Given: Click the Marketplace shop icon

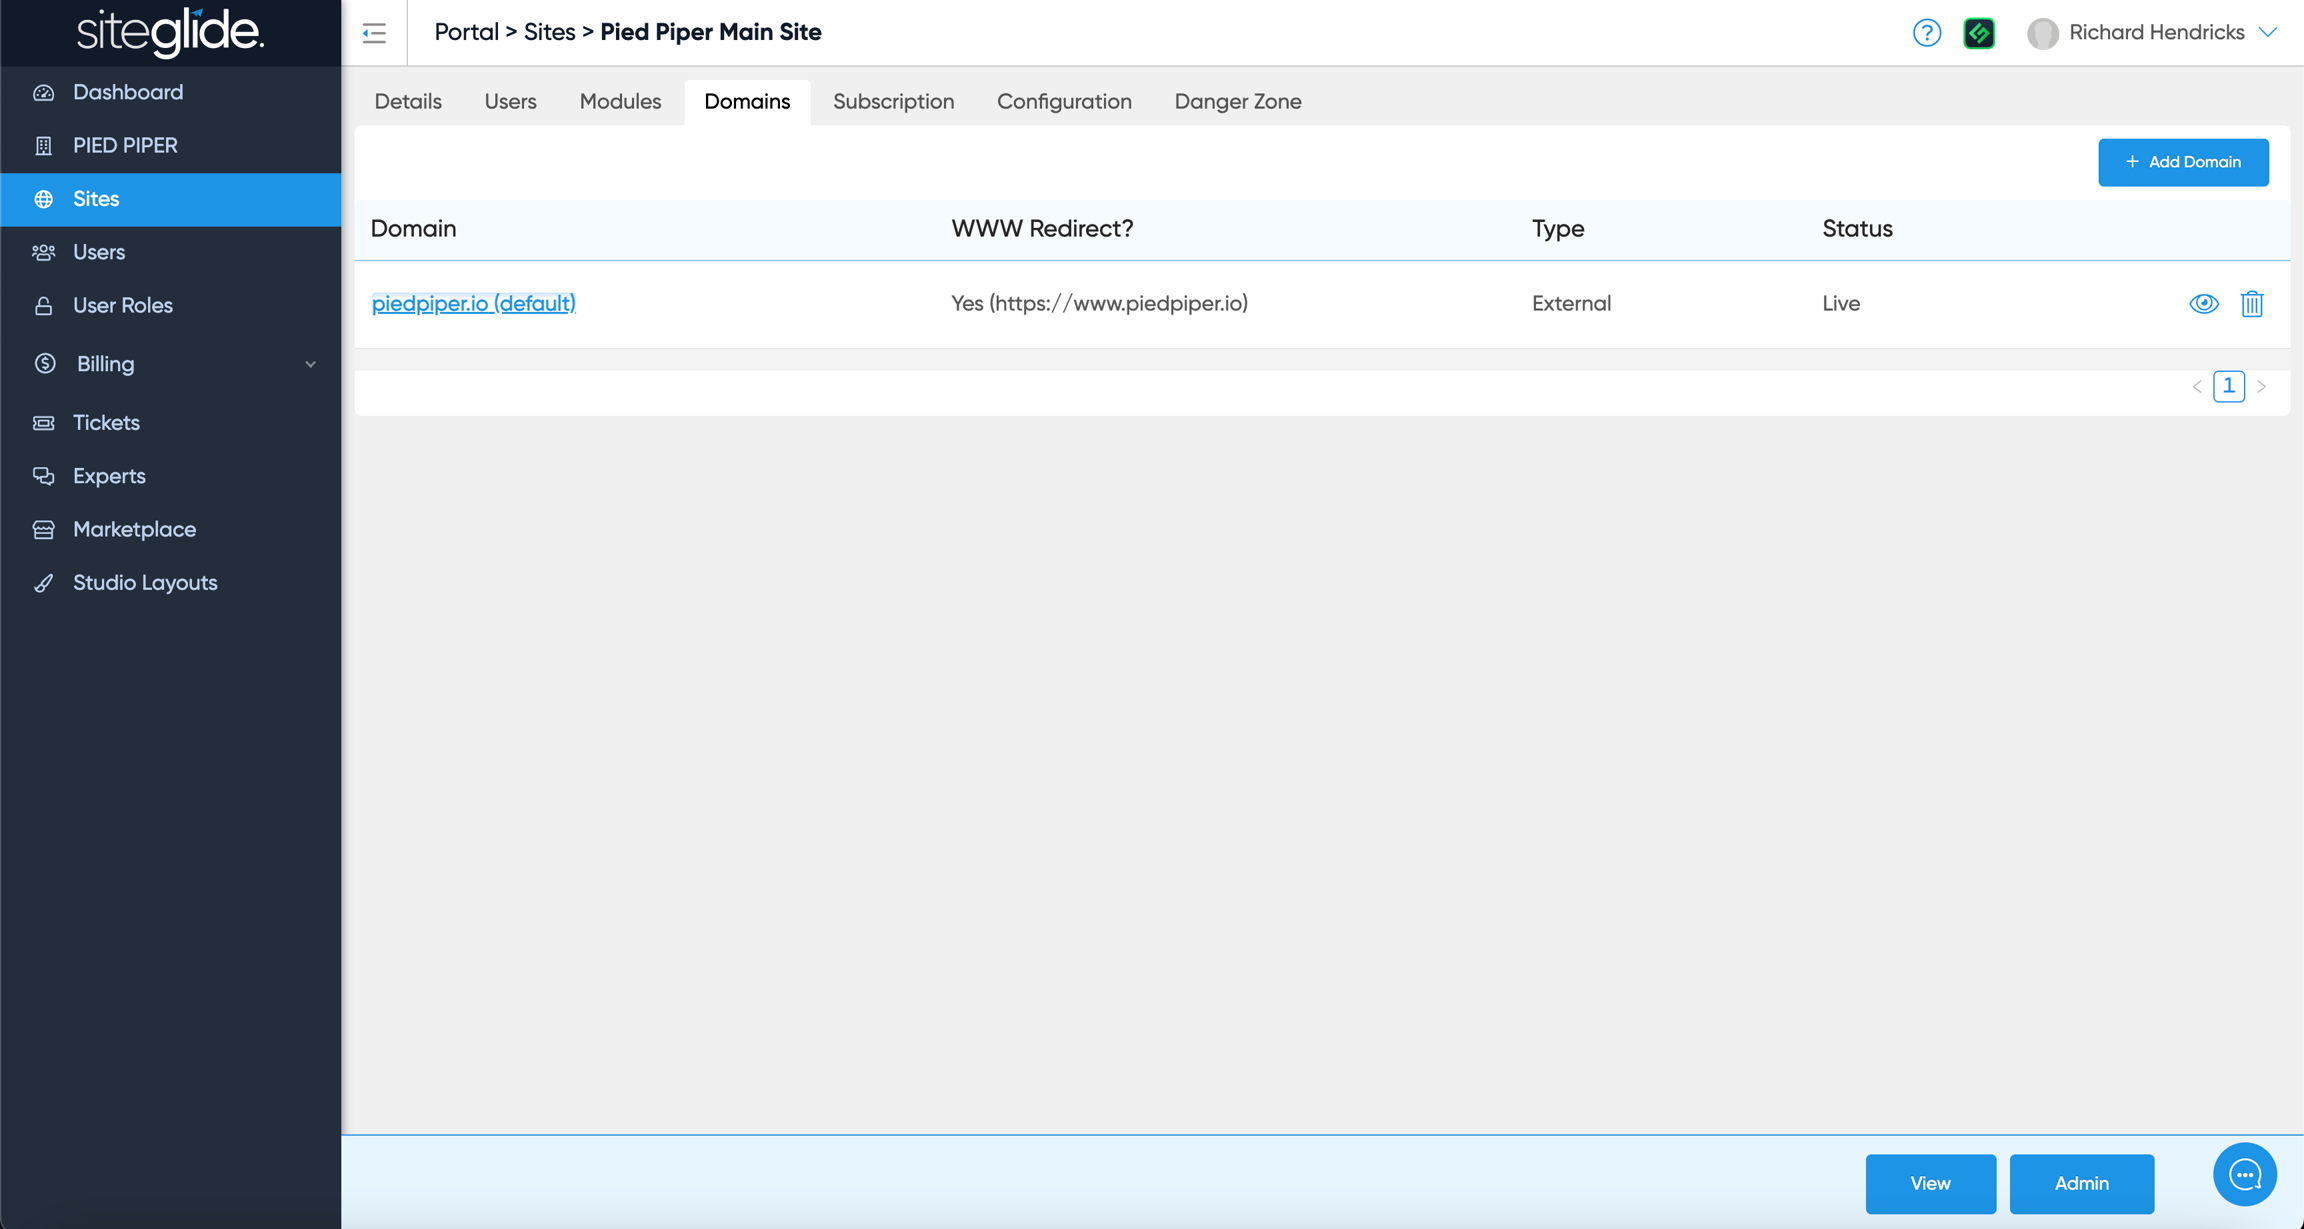Looking at the screenshot, I should (44, 529).
